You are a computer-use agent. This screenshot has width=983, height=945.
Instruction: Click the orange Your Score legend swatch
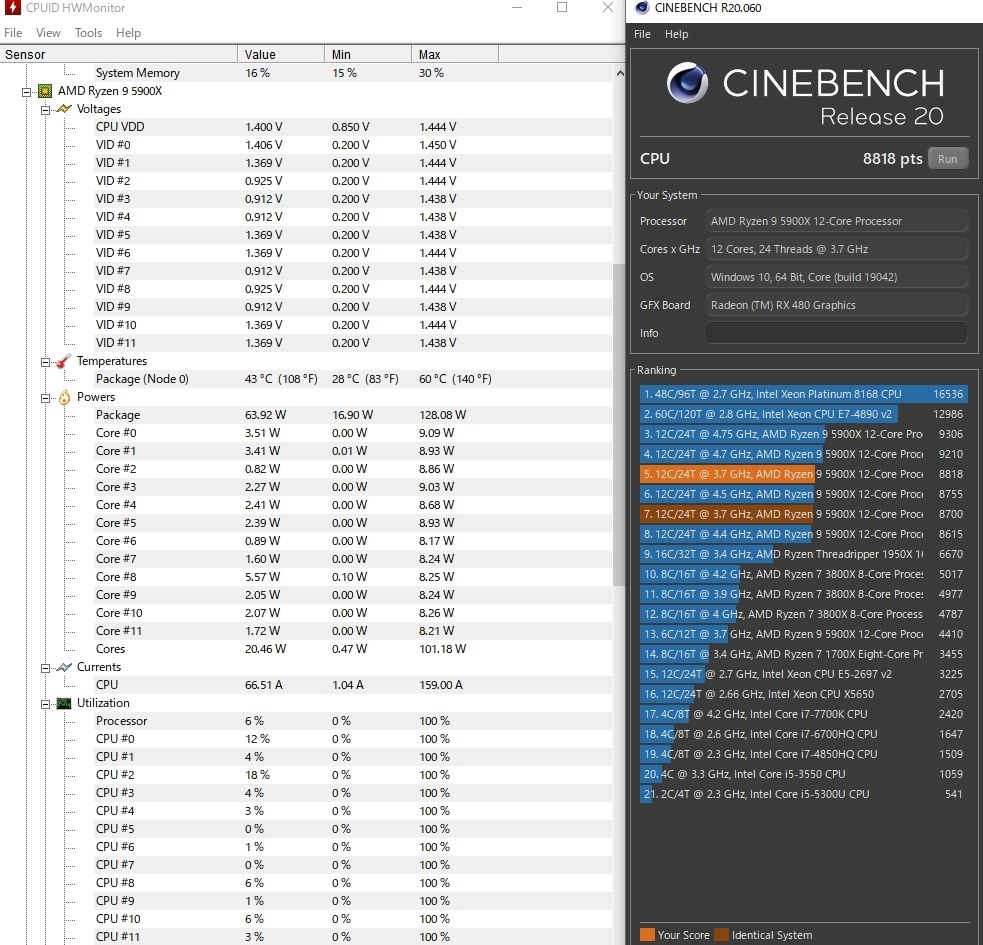click(647, 934)
